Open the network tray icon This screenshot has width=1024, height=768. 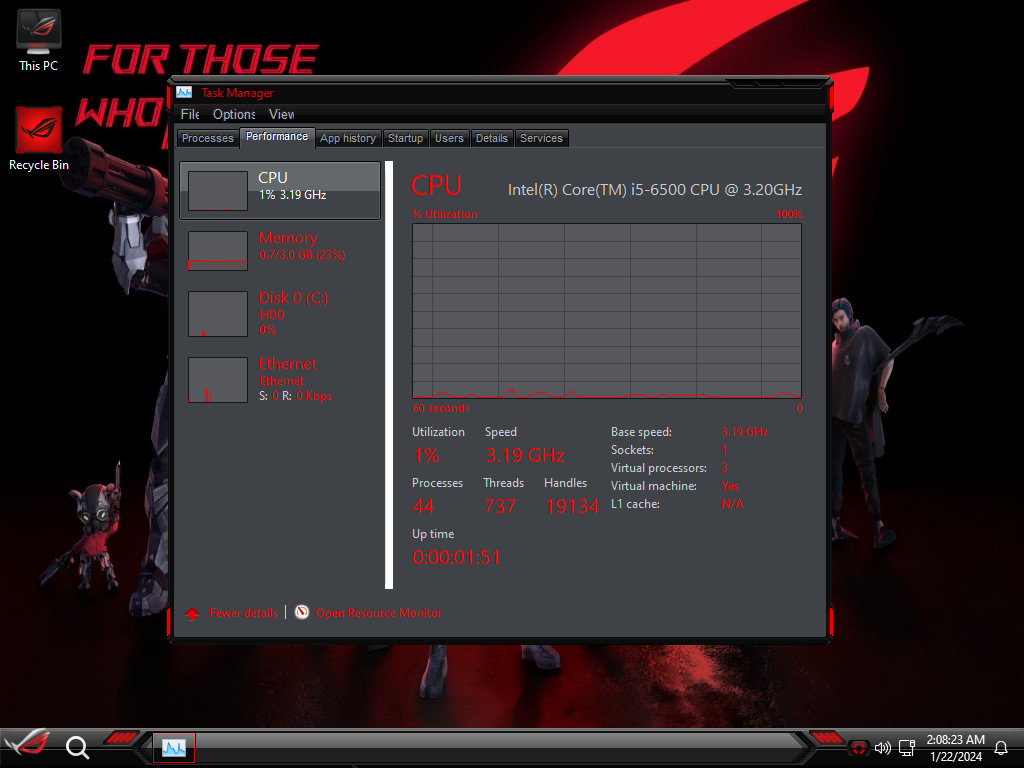tap(907, 747)
